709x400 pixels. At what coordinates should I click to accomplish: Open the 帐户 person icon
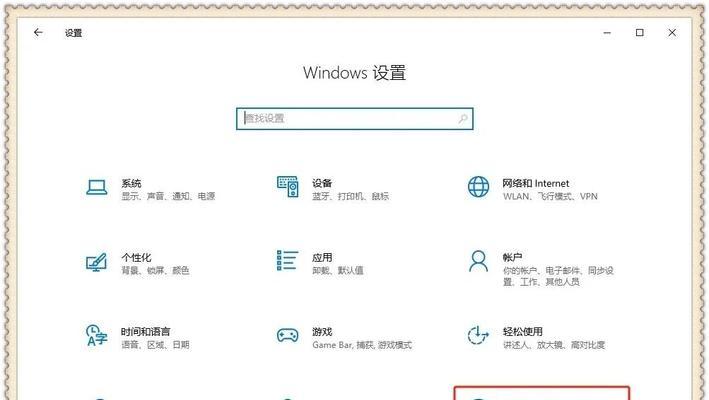478,261
